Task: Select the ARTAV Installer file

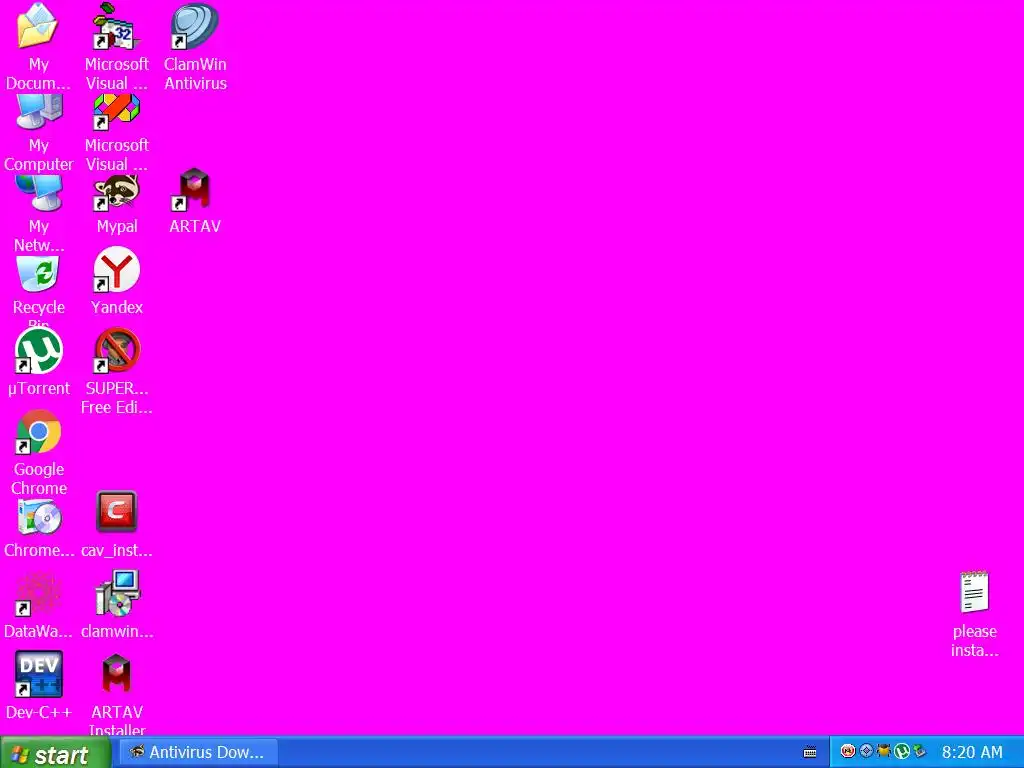Action: (x=116, y=694)
